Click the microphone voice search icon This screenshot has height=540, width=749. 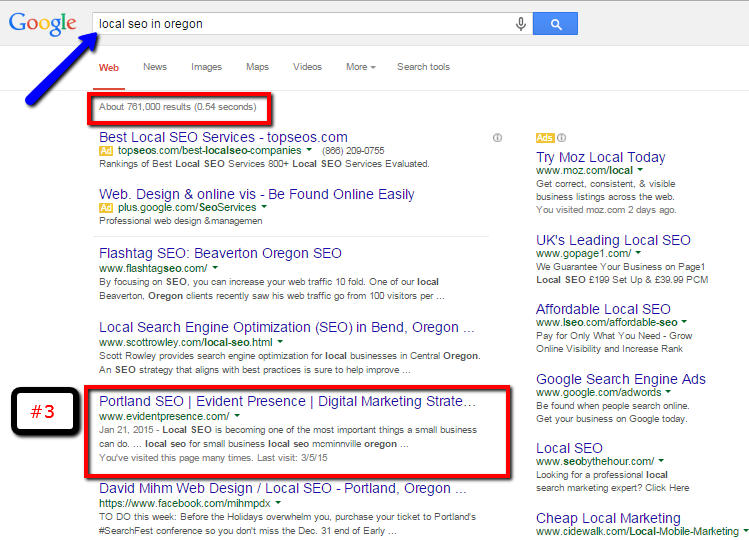(521, 23)
